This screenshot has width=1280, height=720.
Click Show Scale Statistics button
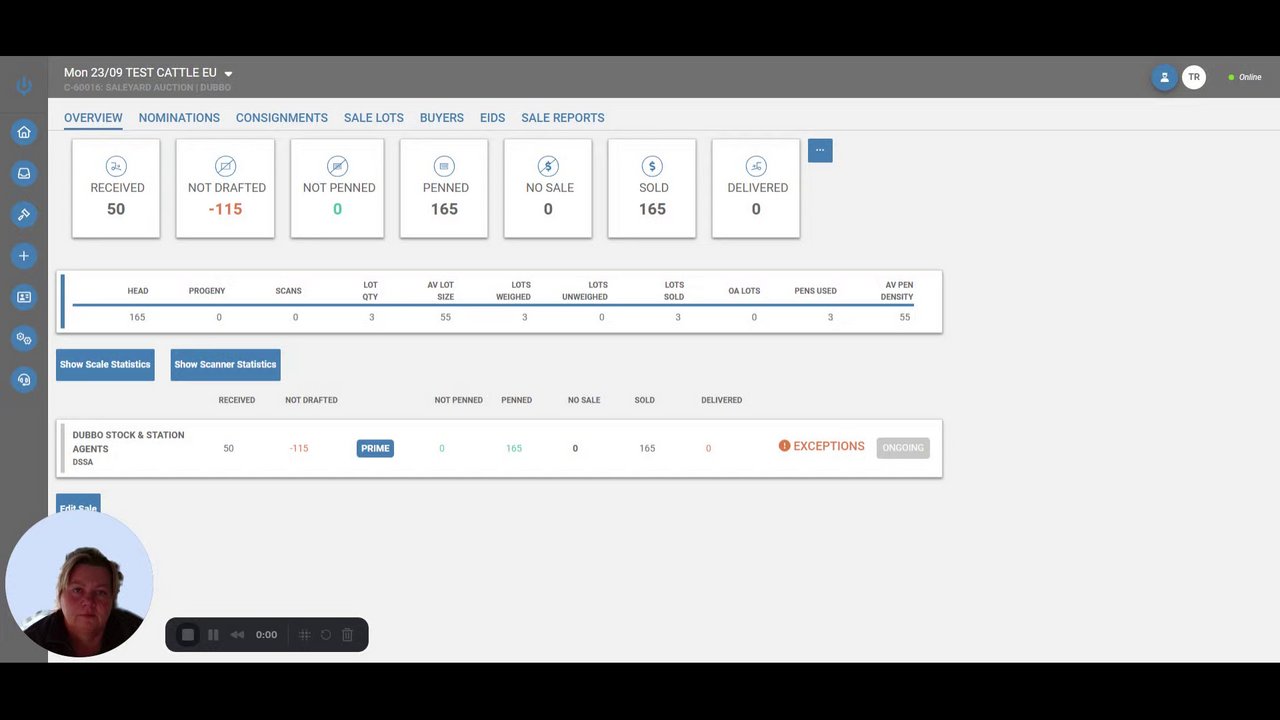(105, 364)
